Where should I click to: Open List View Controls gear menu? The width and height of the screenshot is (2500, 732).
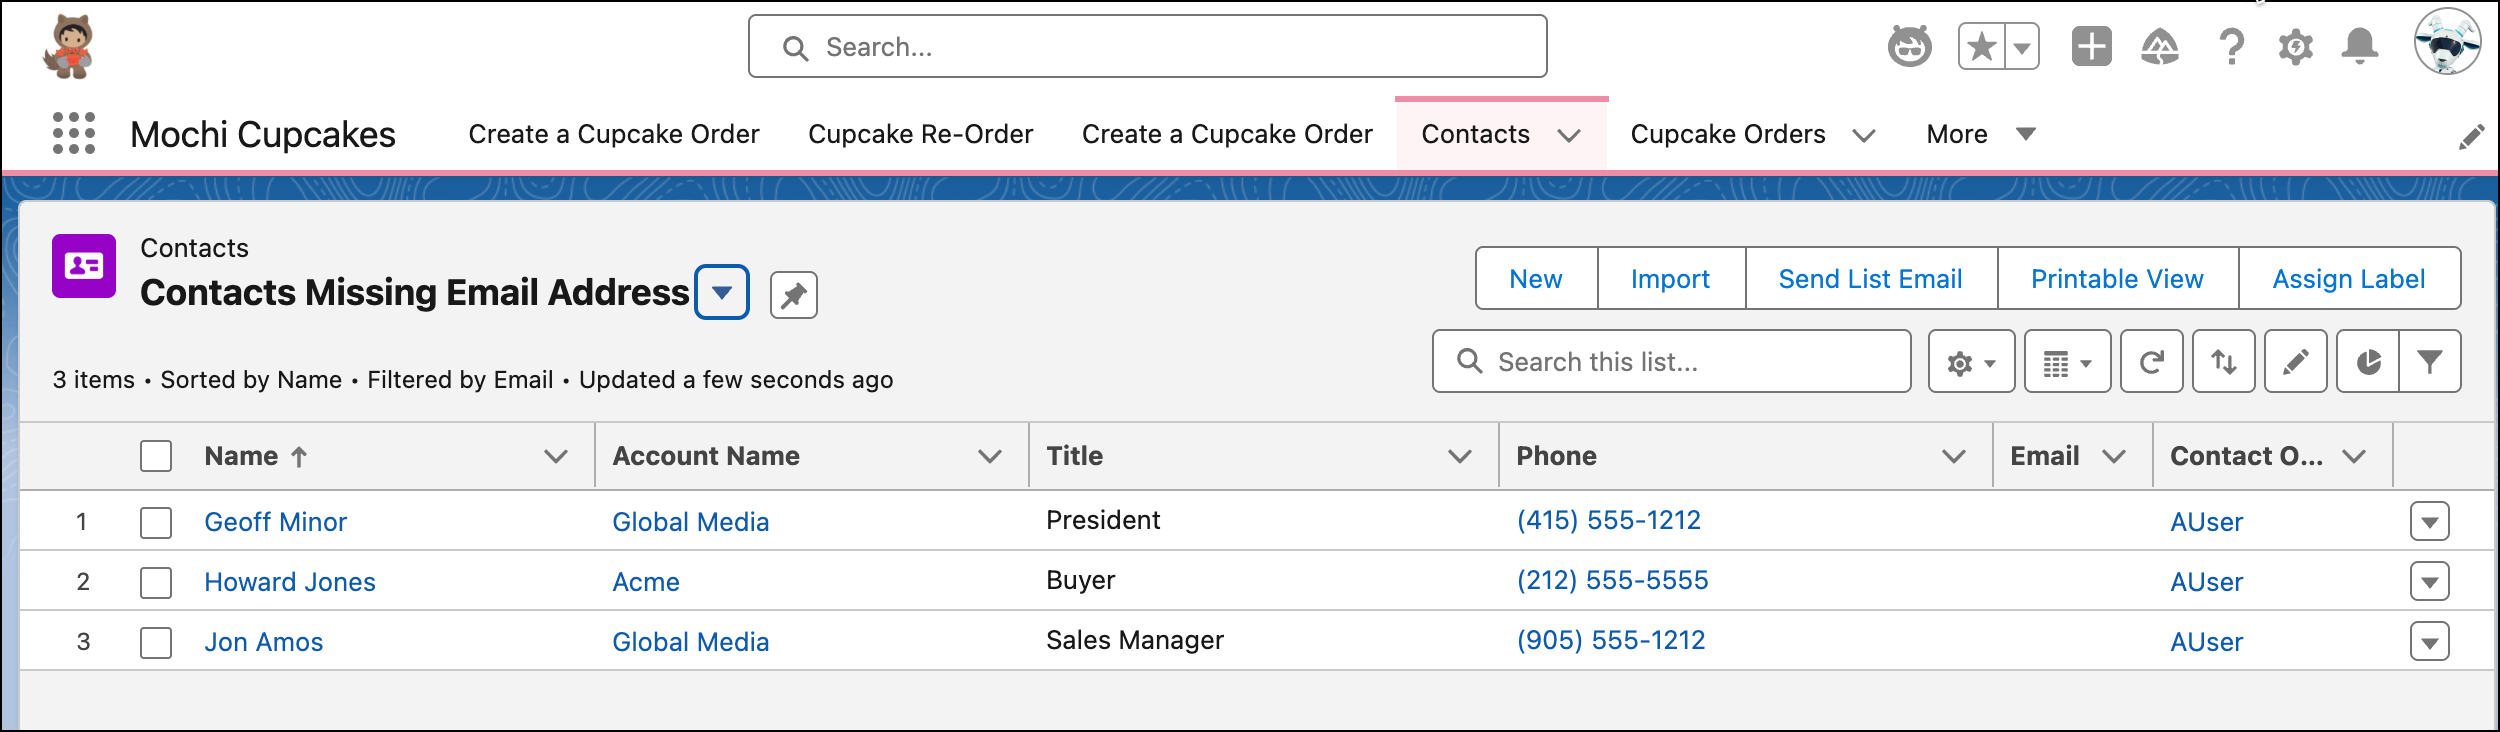[1971, 362]
